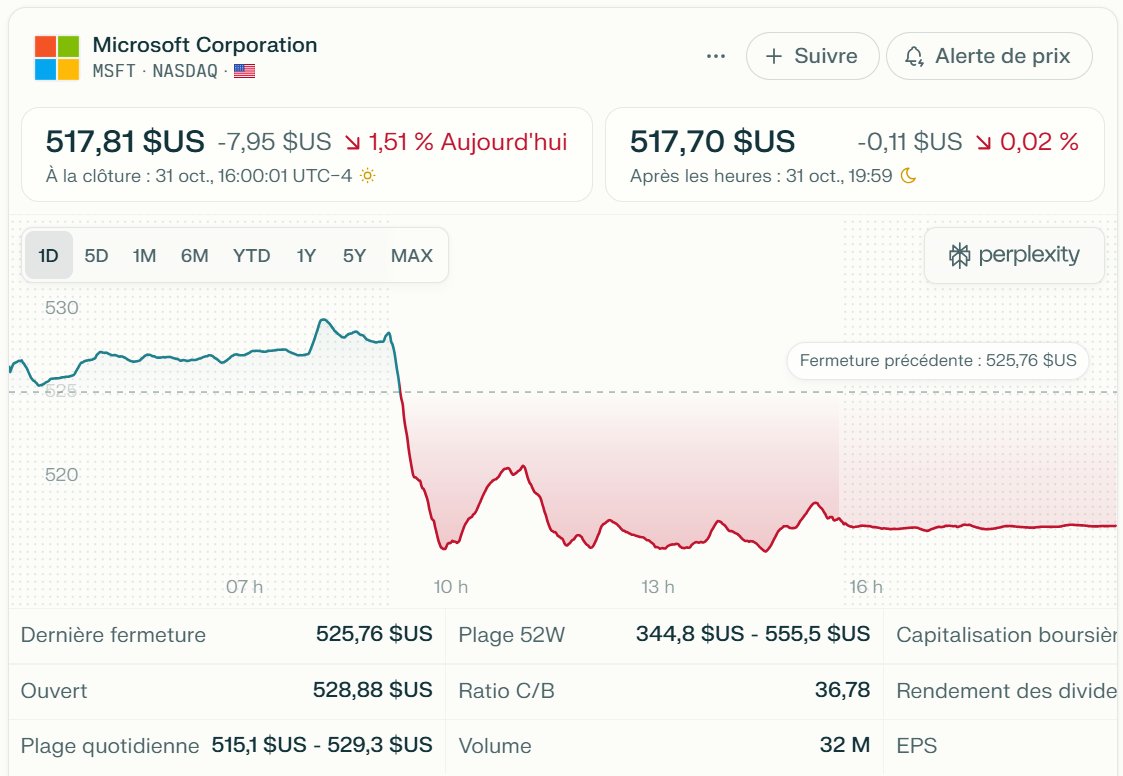The height and width of the screenshot is (776, 1123).
Task: Select the 6M time range
Action: click(x=194, y=256)
